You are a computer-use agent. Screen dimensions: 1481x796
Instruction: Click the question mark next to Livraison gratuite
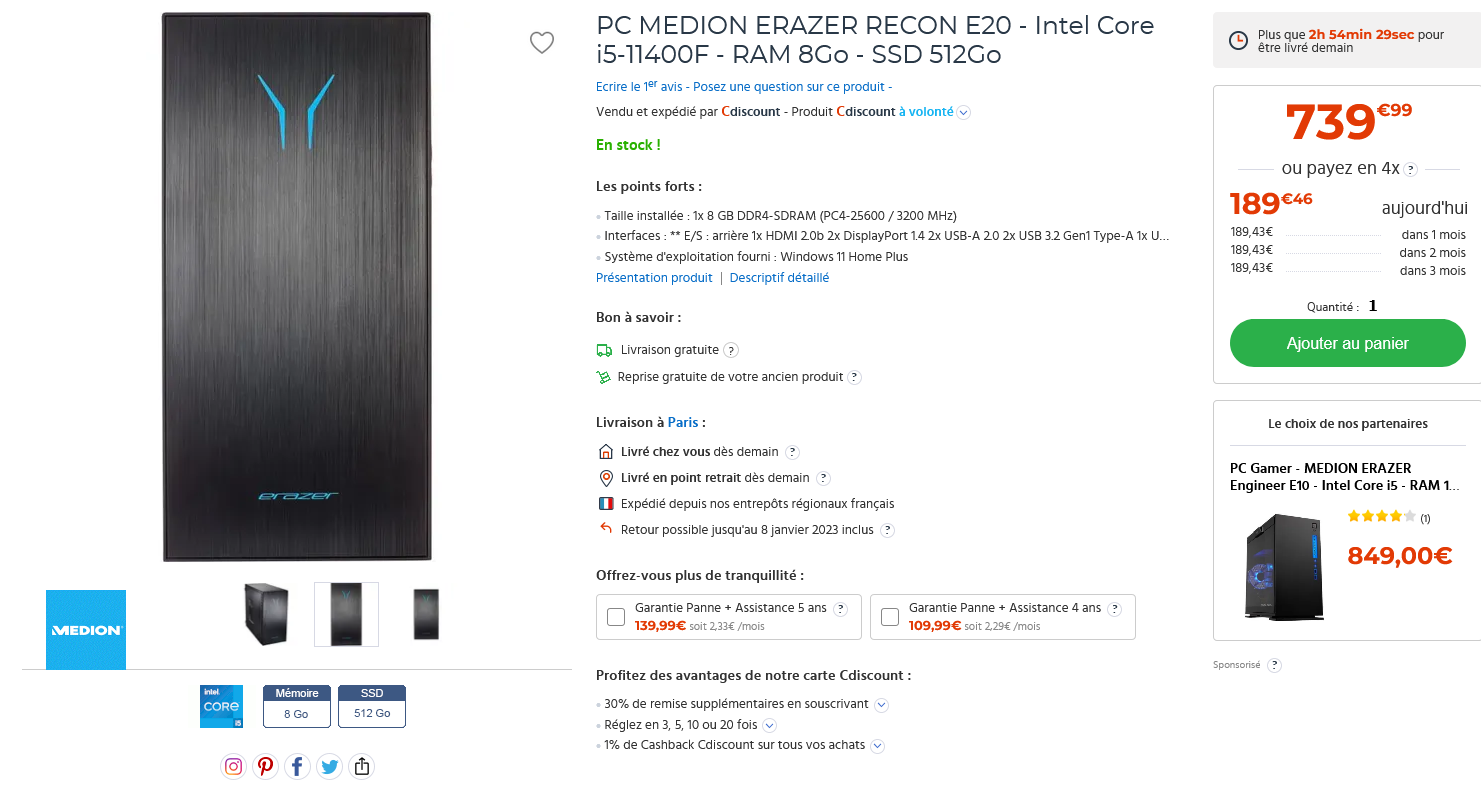[731, 350]
